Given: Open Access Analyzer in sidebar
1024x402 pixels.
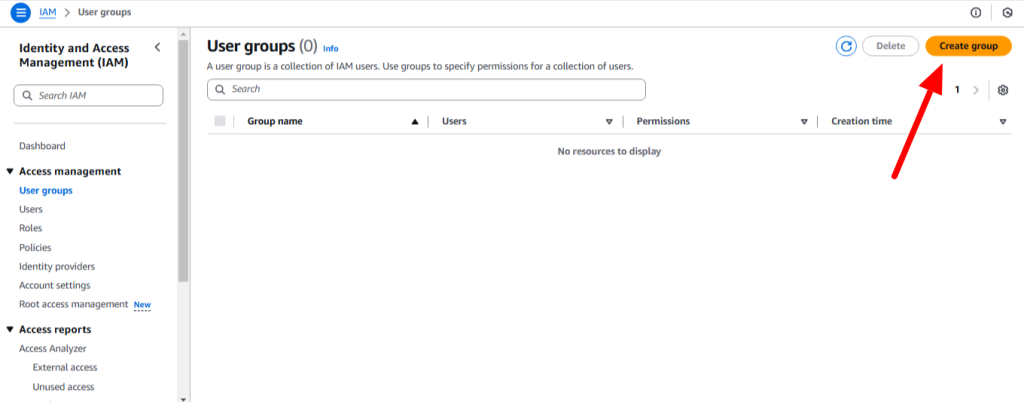Looking at the screenshot, I should (x=53, y=348).
